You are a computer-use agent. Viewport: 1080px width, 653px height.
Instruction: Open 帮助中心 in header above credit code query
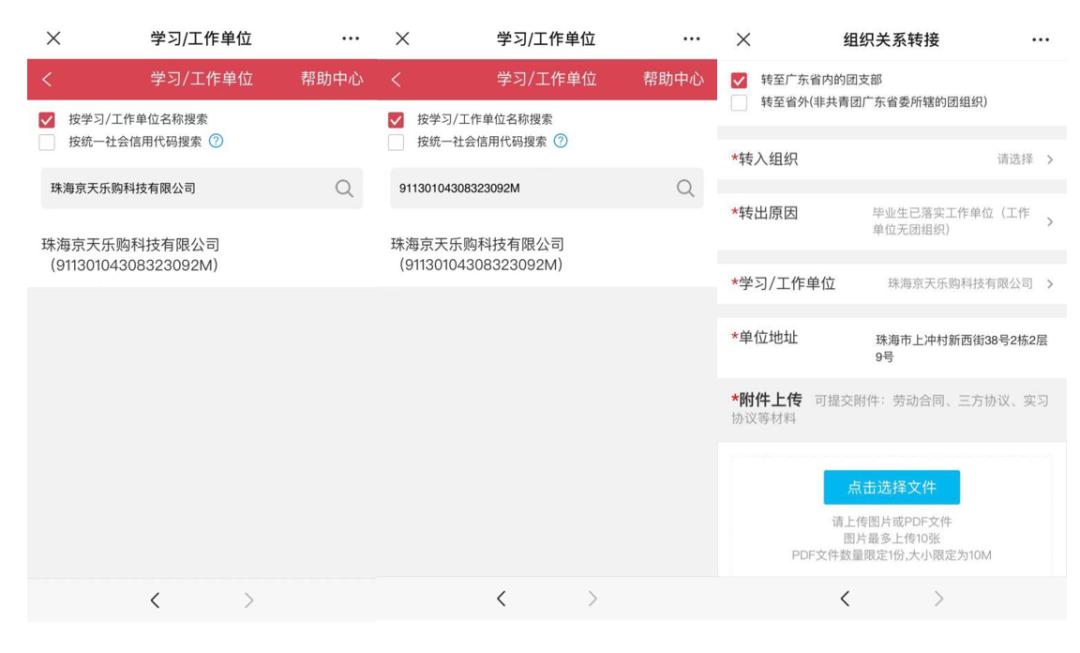(673, 79)
